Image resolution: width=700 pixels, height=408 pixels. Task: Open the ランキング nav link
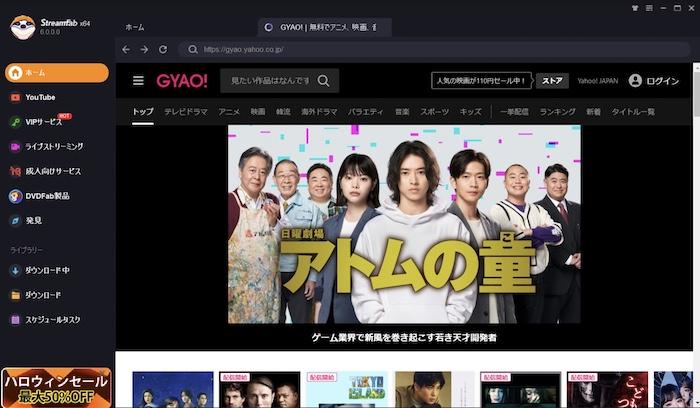558,112
